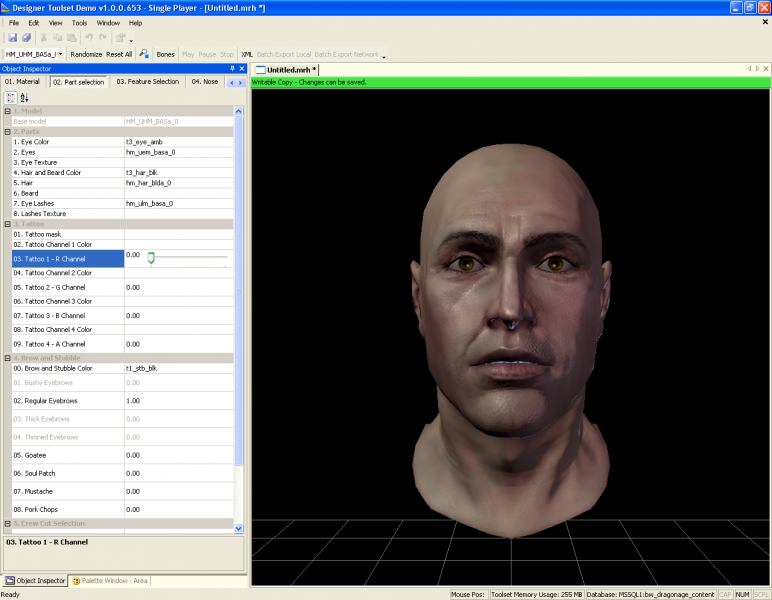Collapse the 4. Brow and Stubble section
Screen dimensions: 772x600
[x=8, y=358]
